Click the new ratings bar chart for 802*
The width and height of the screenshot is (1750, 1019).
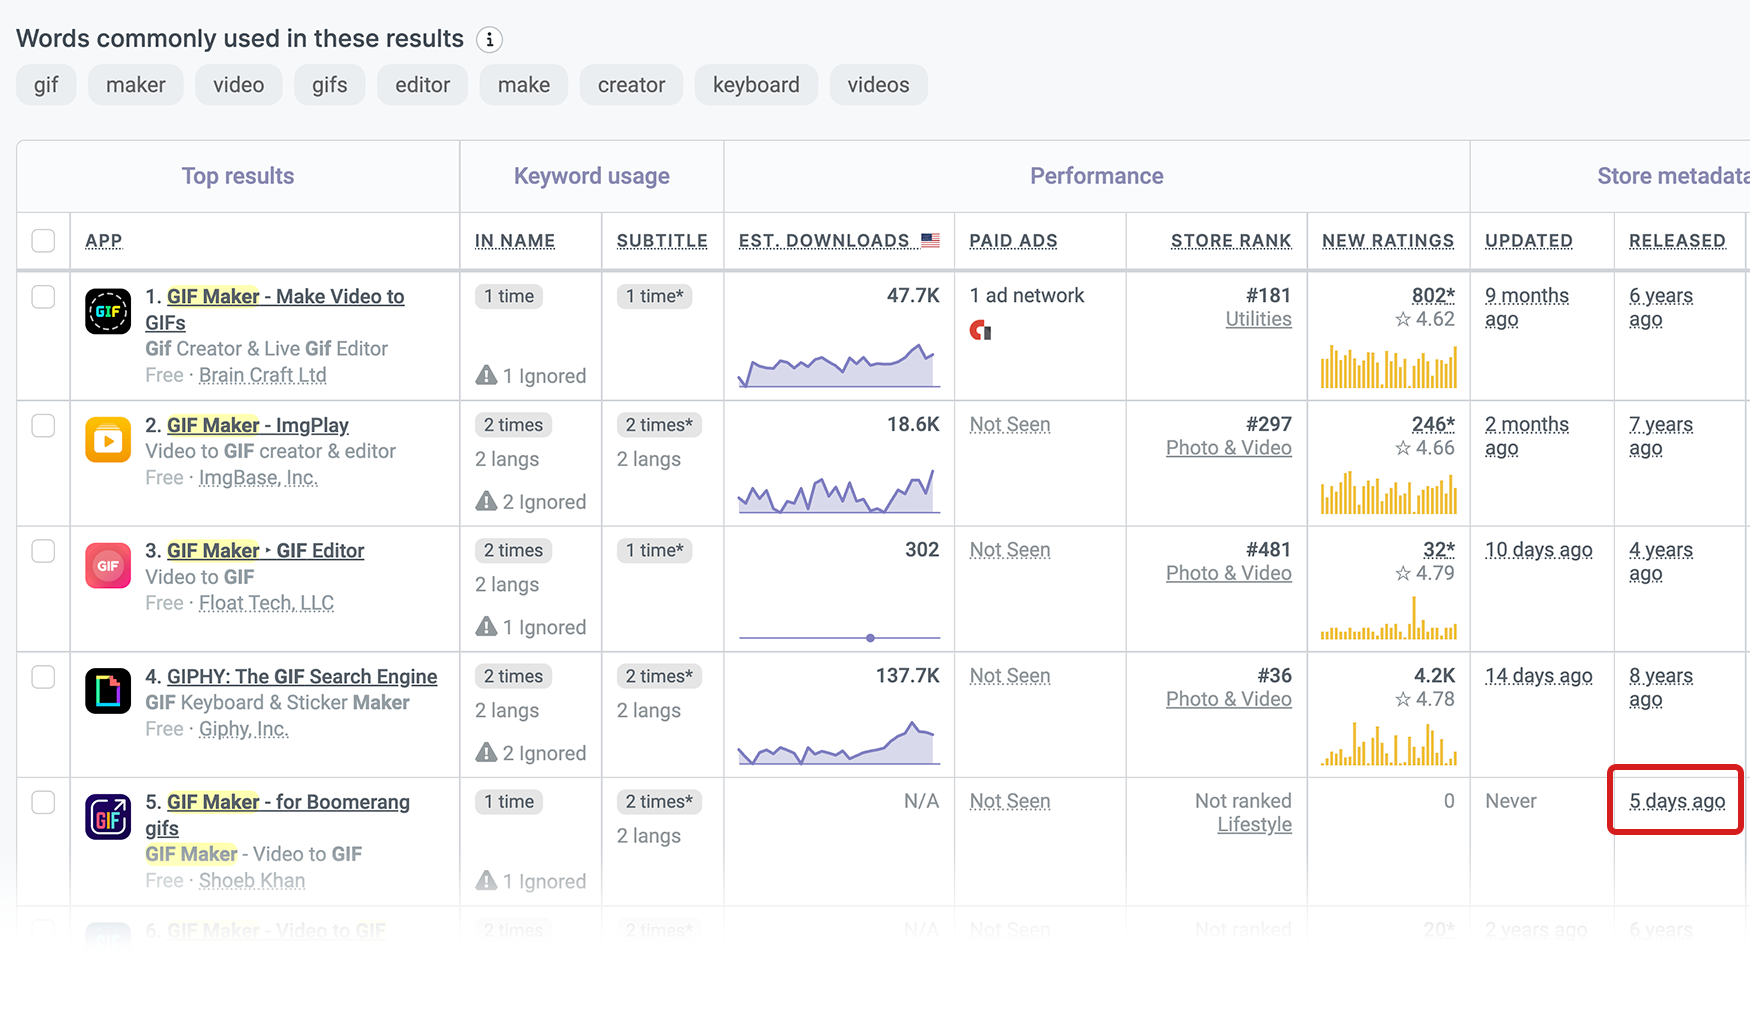coord(1388,366)
